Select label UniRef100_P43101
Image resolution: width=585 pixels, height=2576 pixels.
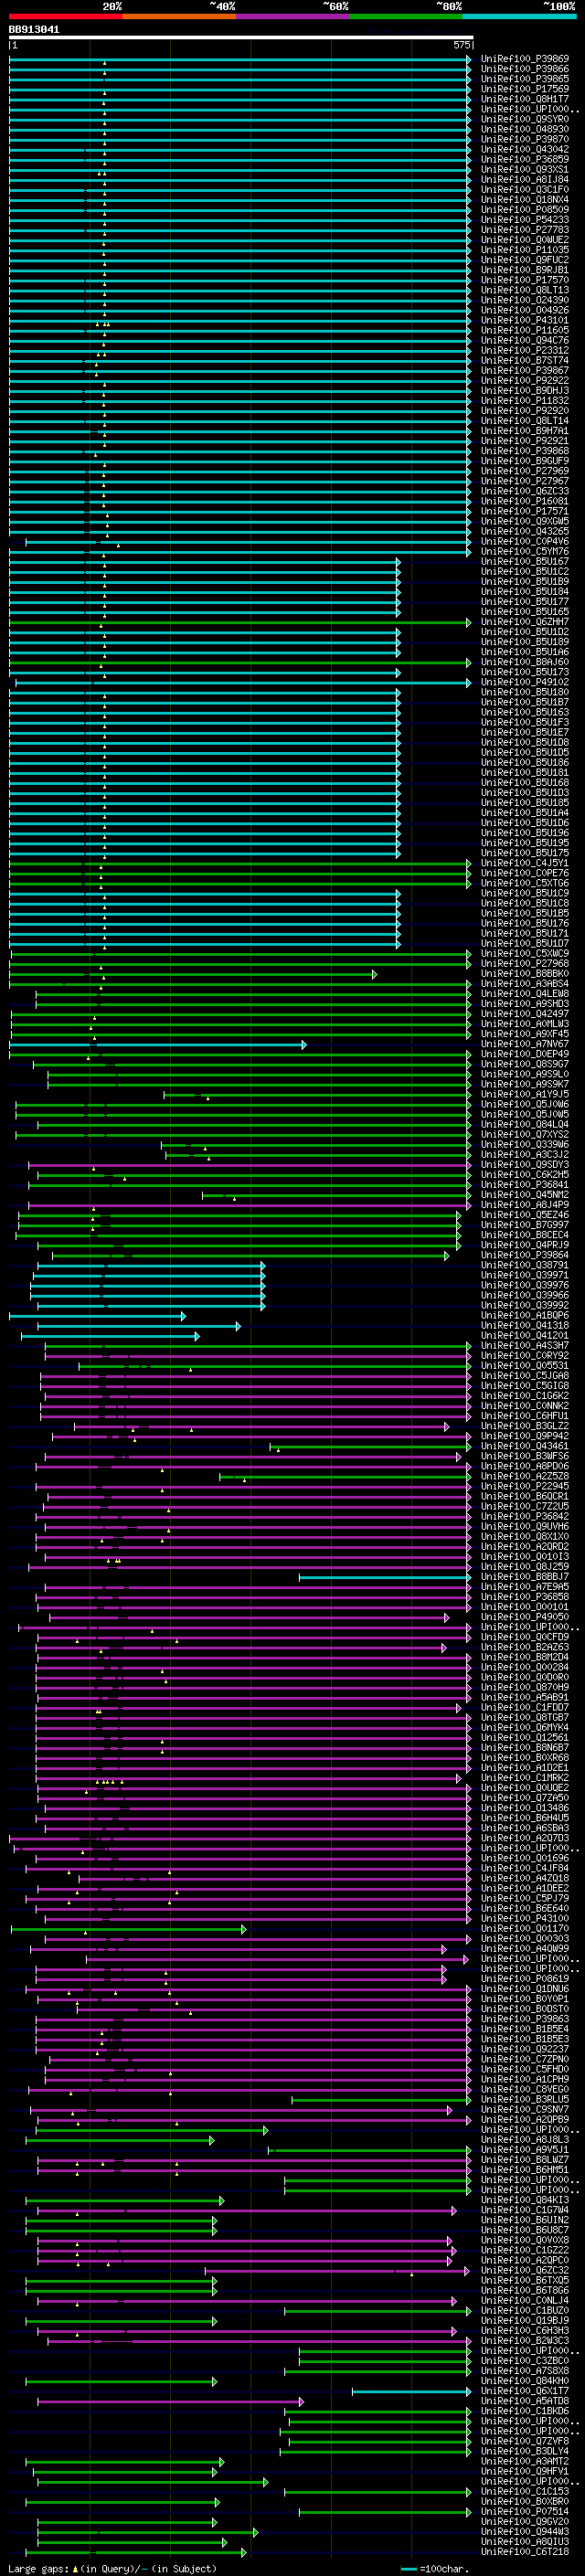pos(525,321)
